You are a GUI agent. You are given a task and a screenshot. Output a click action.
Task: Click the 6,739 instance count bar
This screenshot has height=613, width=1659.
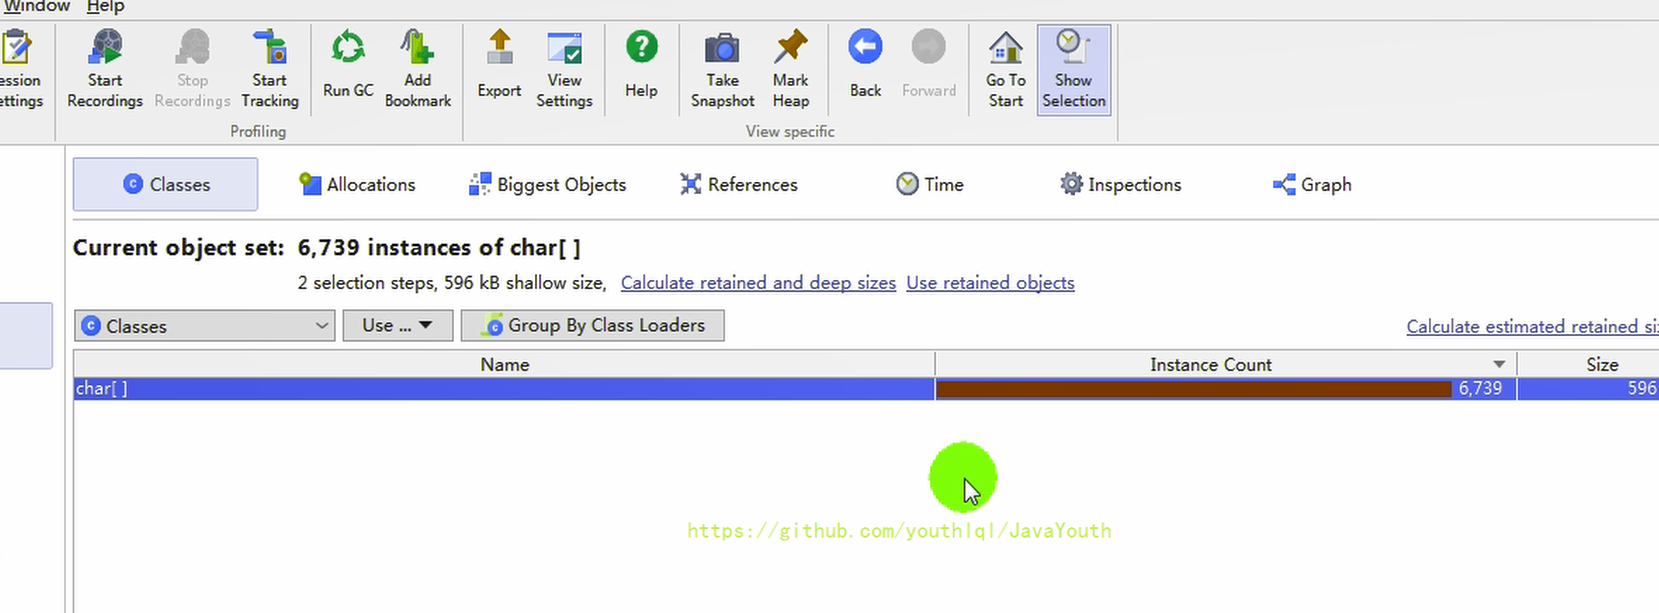click(1193, 389)
